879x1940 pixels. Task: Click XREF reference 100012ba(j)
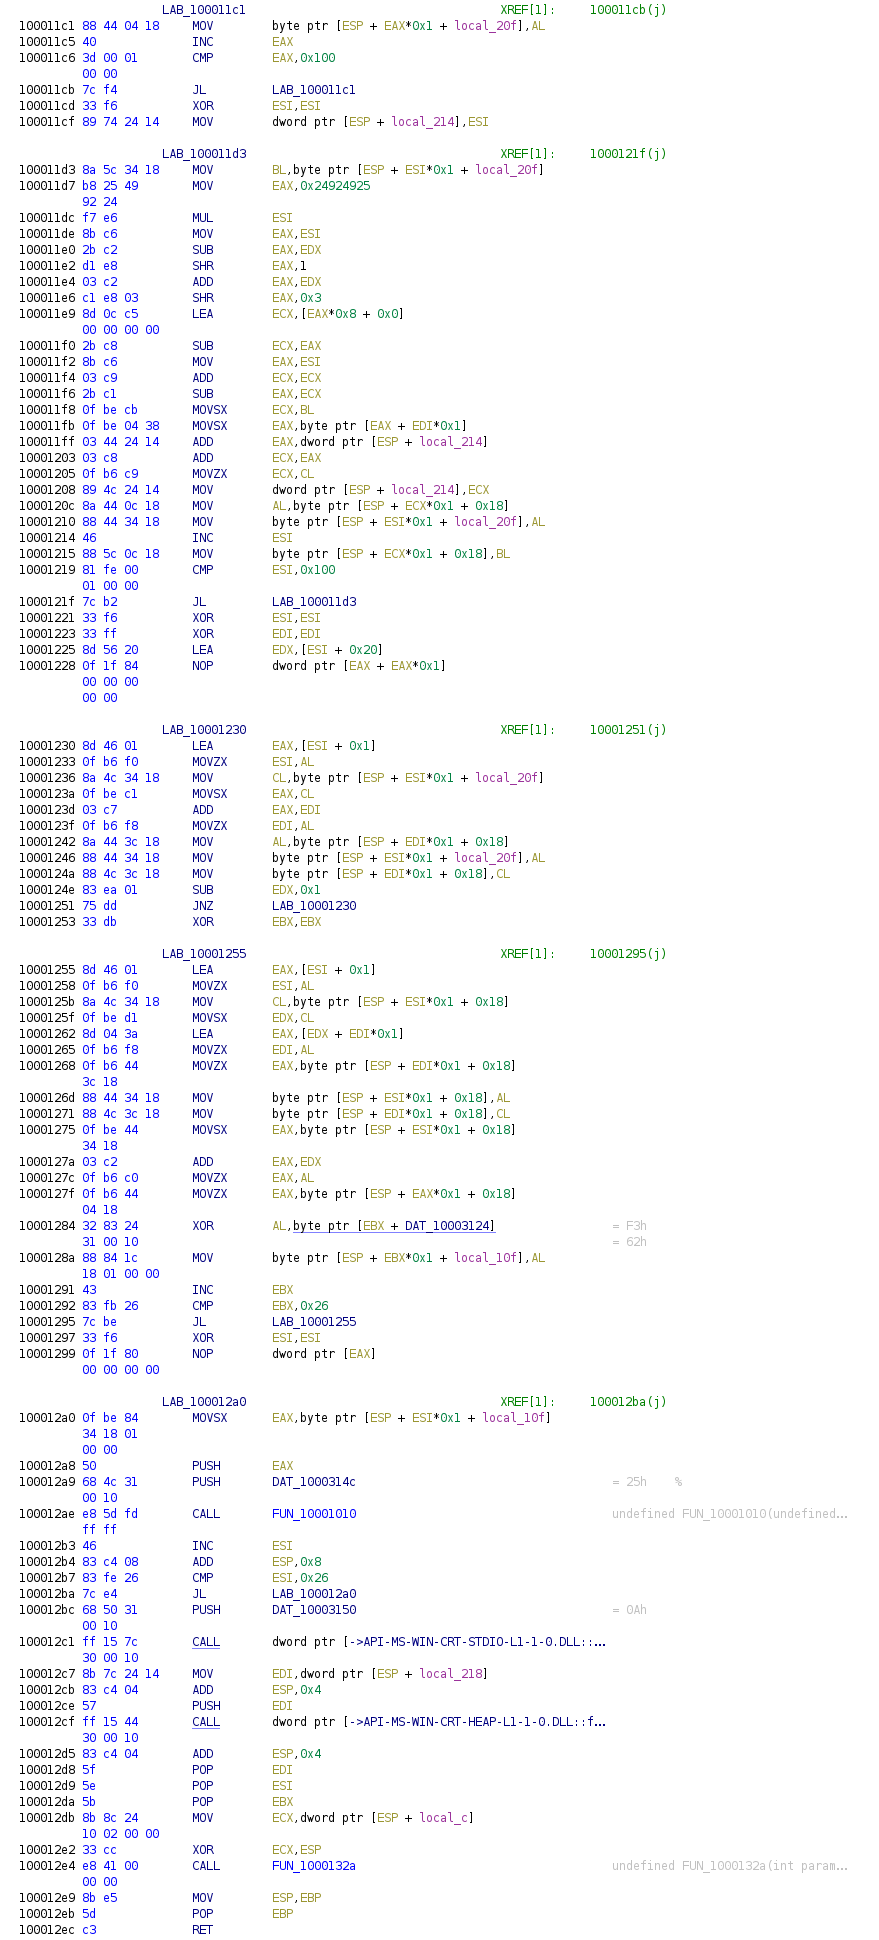628,1402
